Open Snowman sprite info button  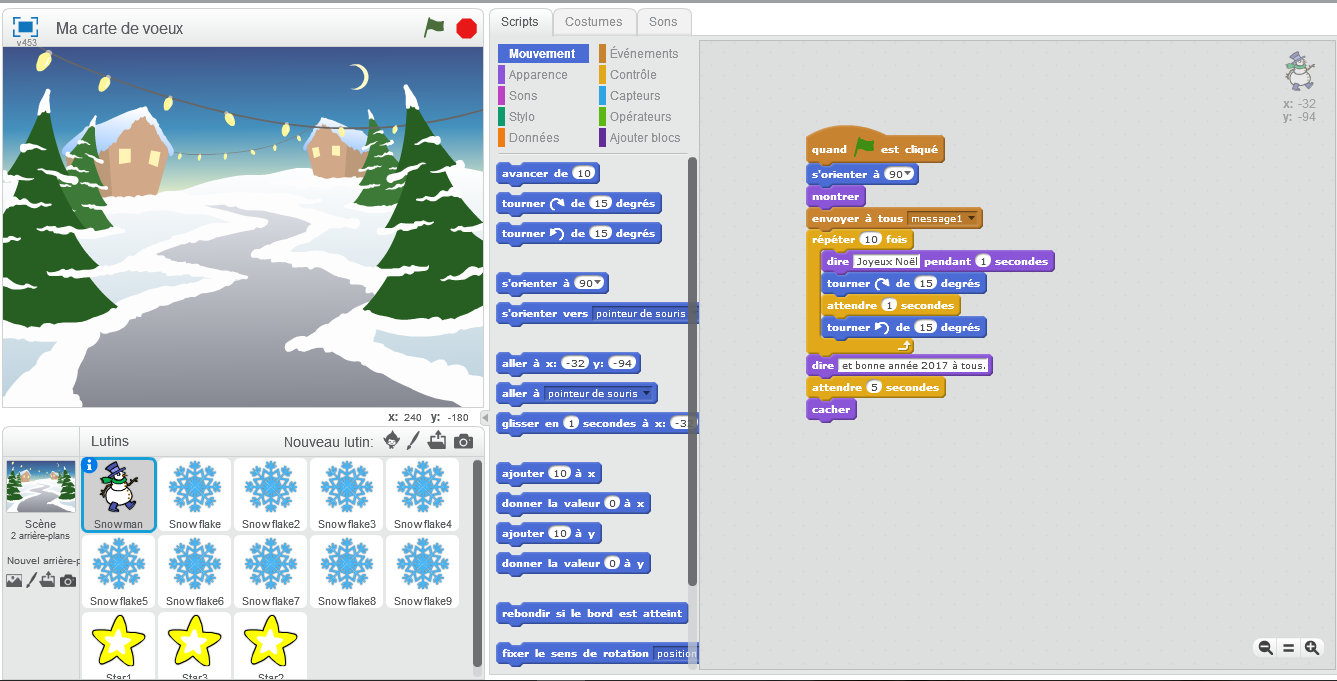click(89, 465)
